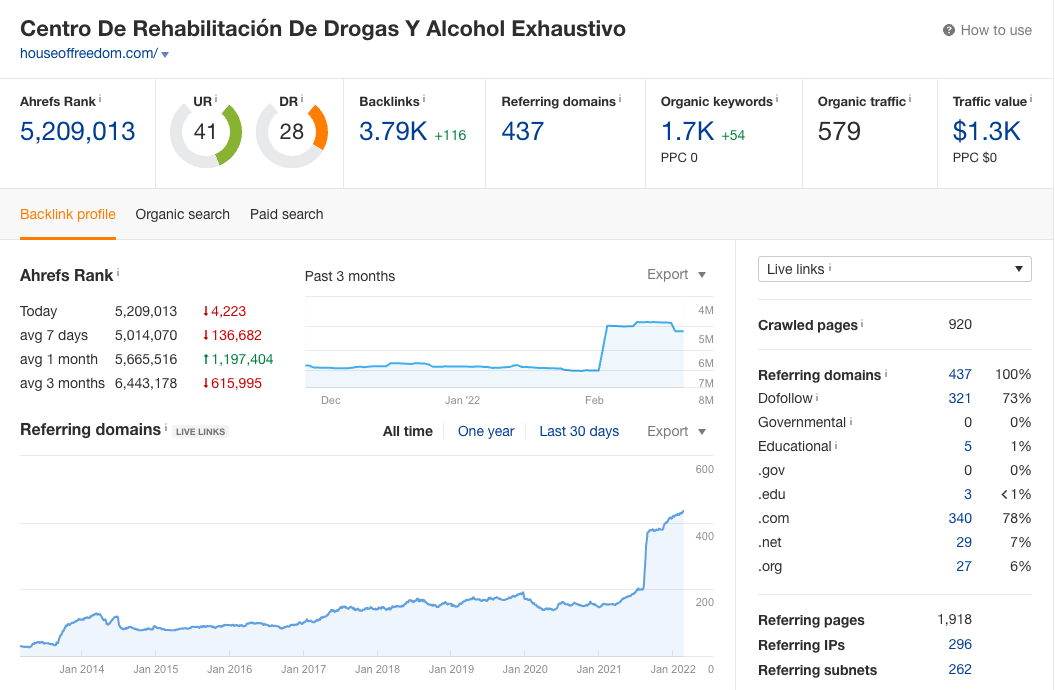
Task: Click info icon next to Governmental row
Action: point(851,422)
